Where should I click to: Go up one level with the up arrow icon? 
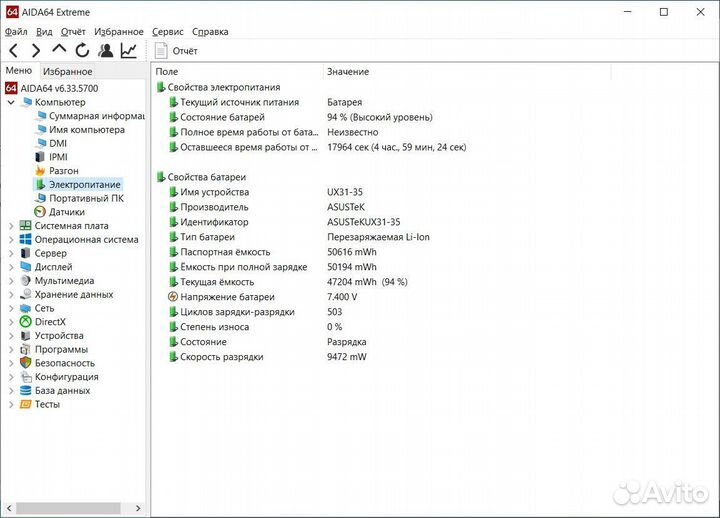pyautogui.click(x=59, y=49)
